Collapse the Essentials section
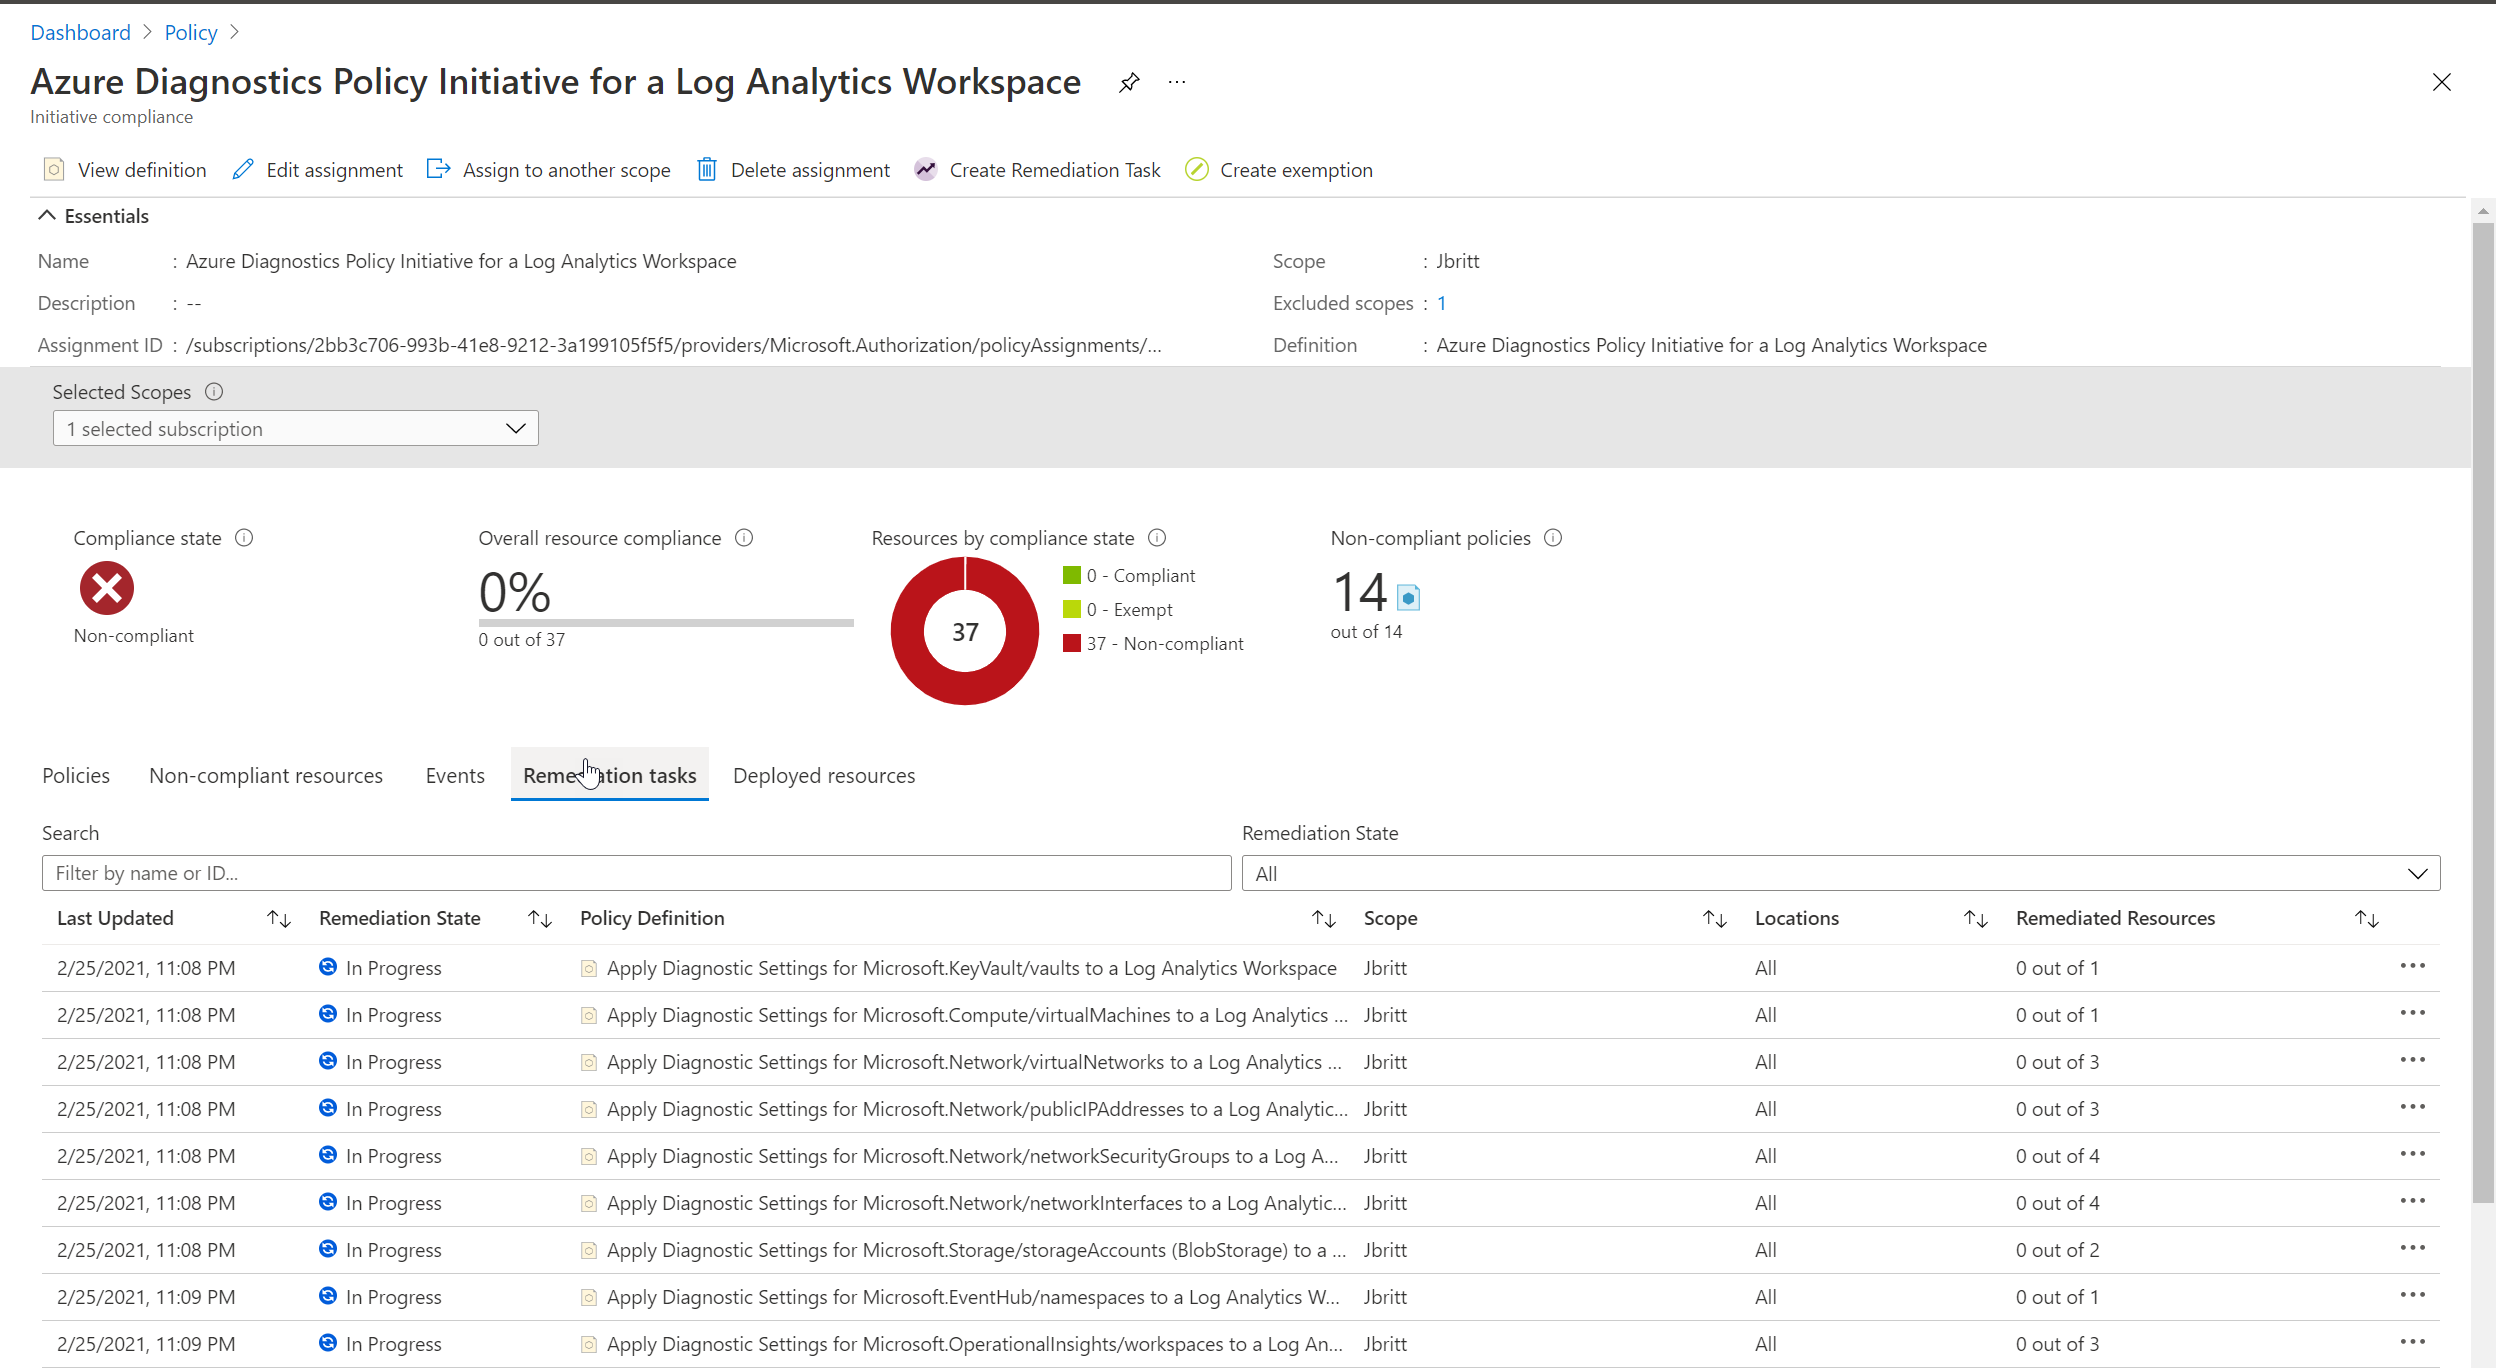 [47, 216]
